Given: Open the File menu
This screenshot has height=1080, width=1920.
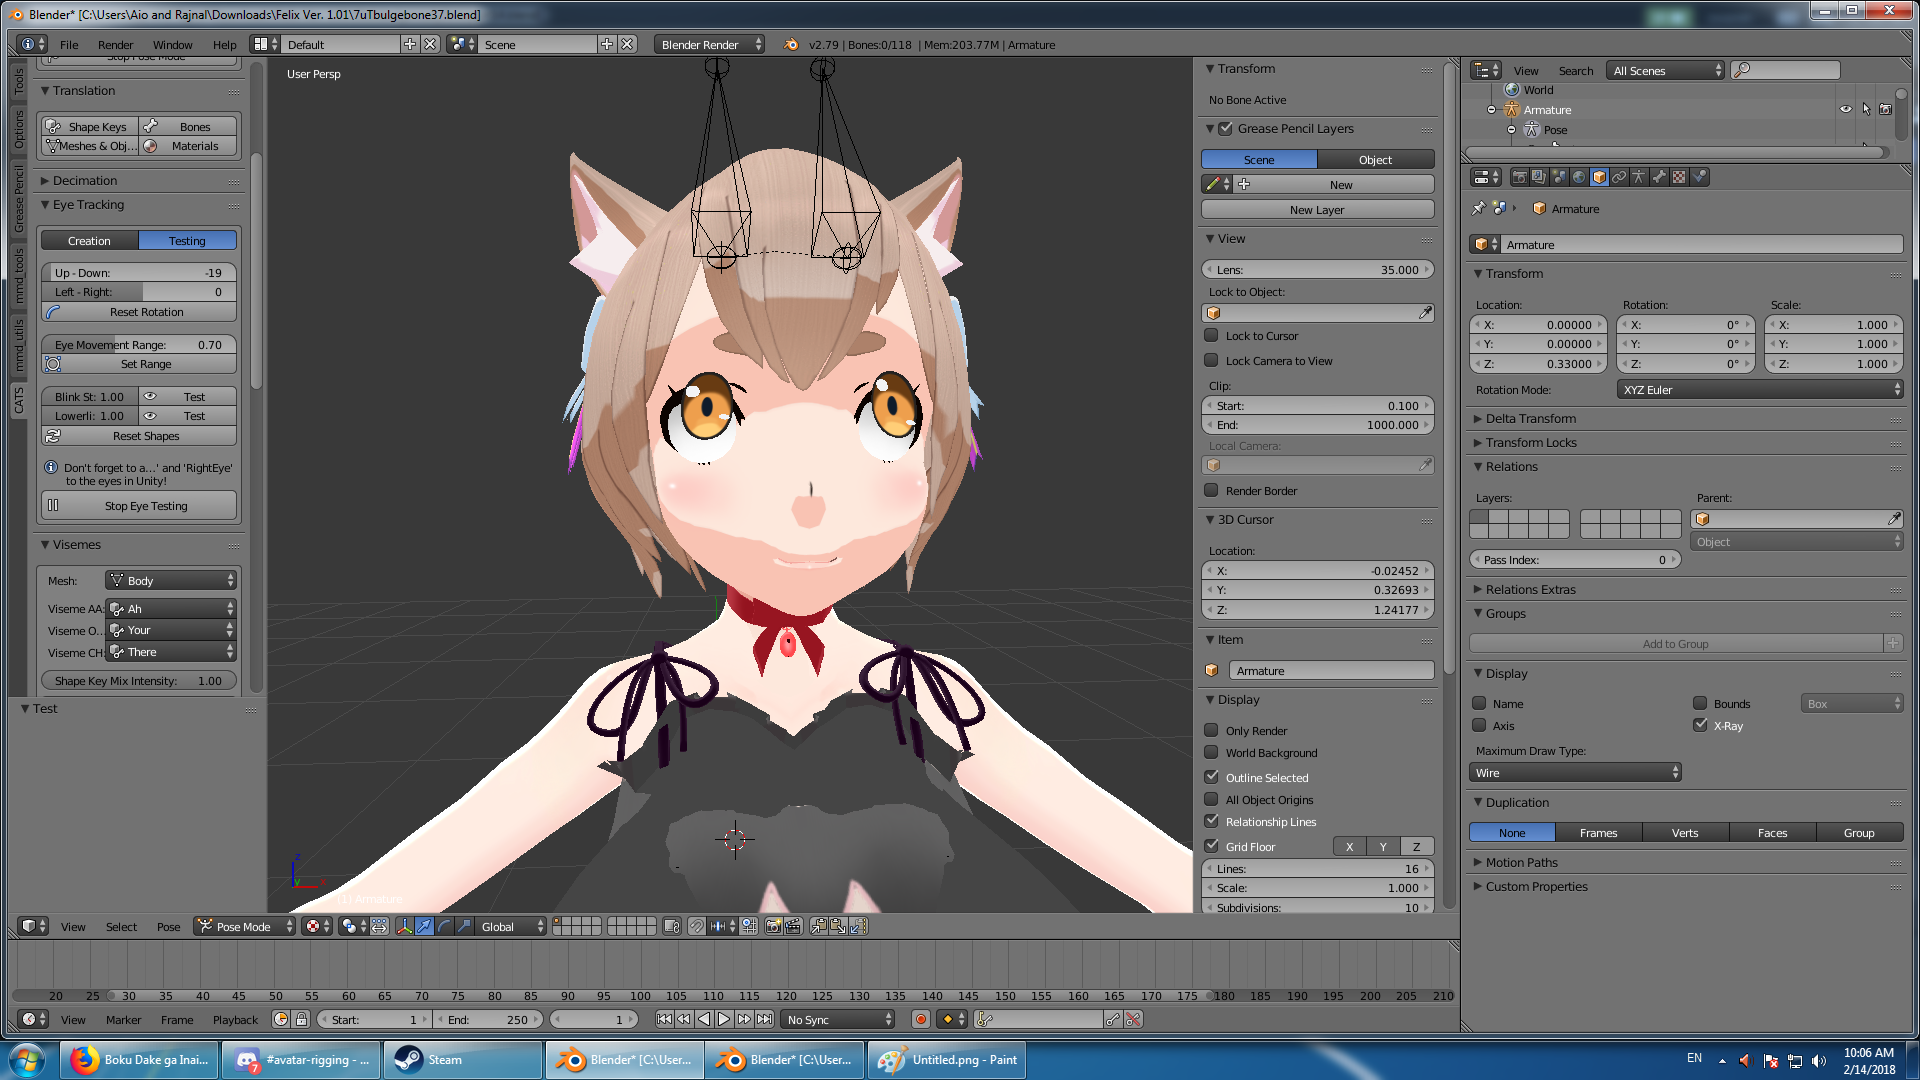Looking at the screenshot, I should (x=69, y=44).
